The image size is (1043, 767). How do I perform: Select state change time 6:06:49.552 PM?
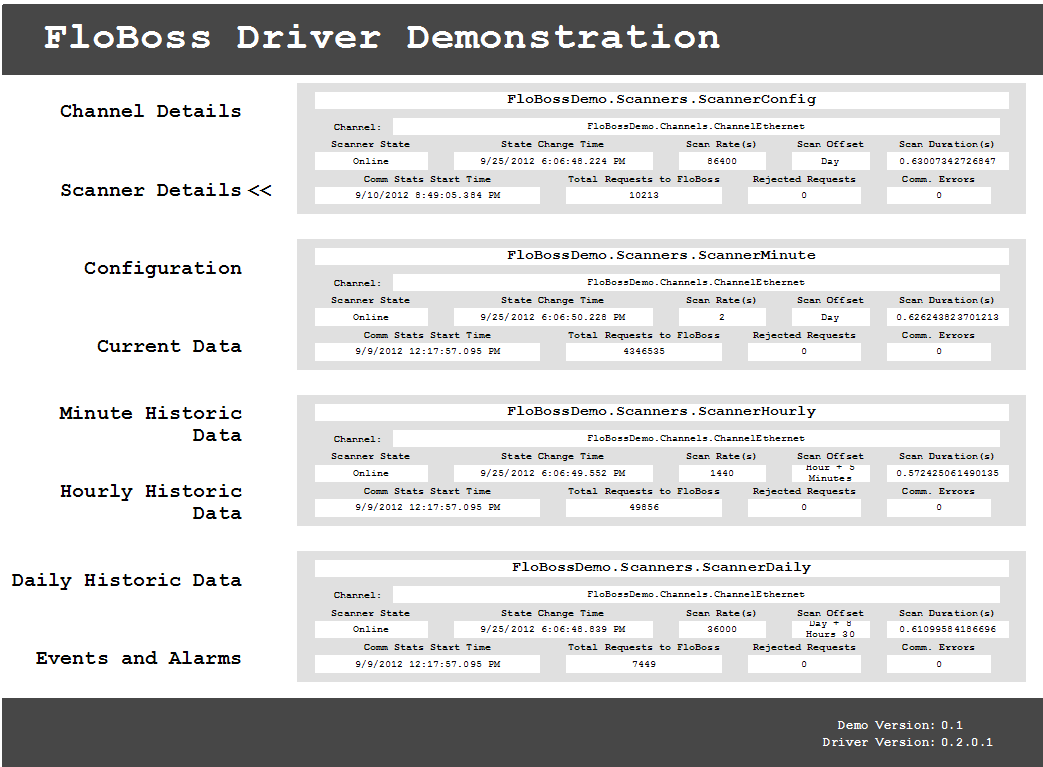553,473
